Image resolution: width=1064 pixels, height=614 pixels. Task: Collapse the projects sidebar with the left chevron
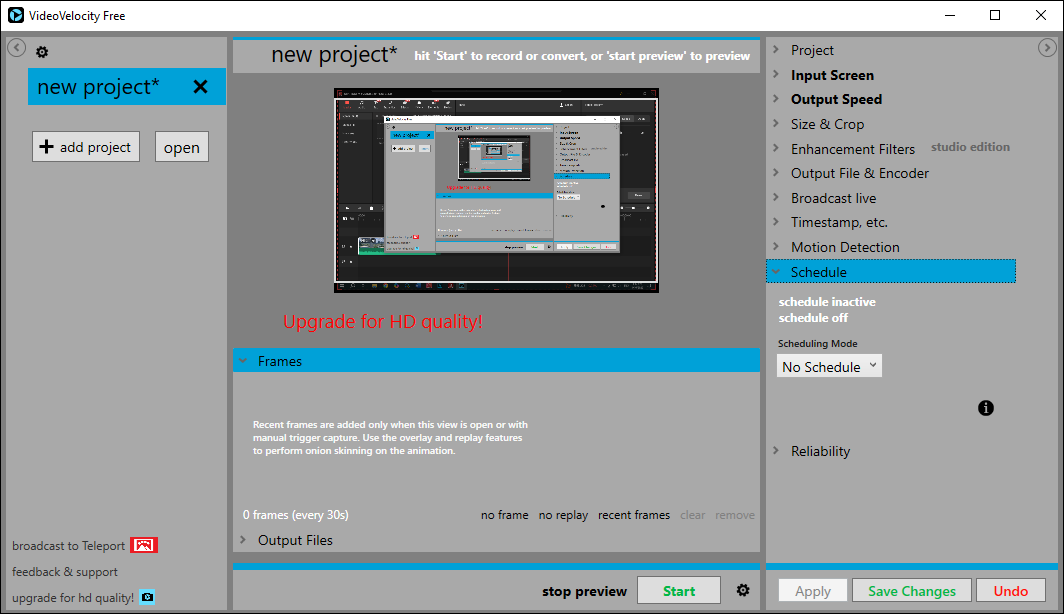(15, 47)
